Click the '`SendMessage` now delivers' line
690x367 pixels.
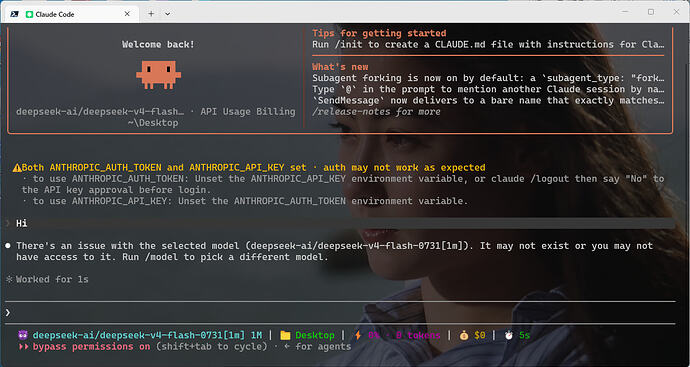[x=488, y=100]
